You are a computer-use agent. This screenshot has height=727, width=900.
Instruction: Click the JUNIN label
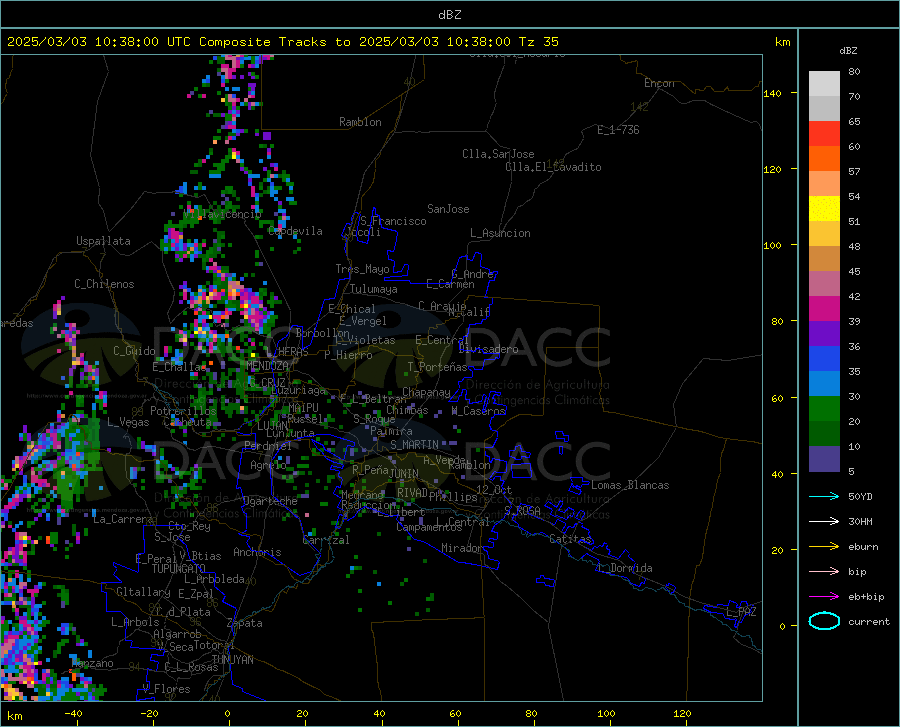404,473
